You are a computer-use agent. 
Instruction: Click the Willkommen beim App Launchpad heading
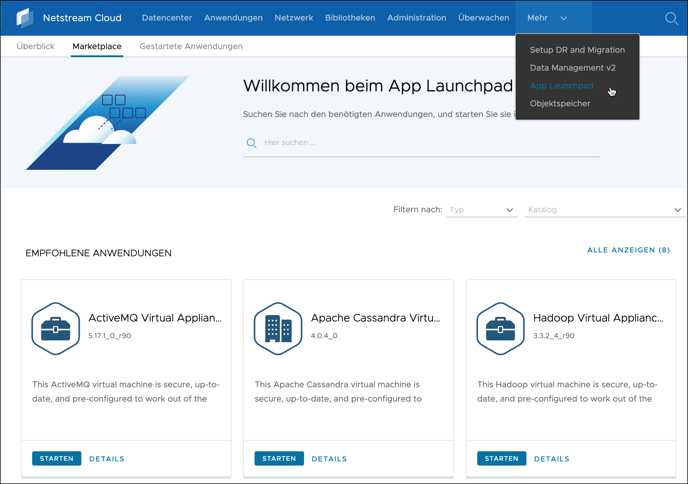(x=378, y=86)
